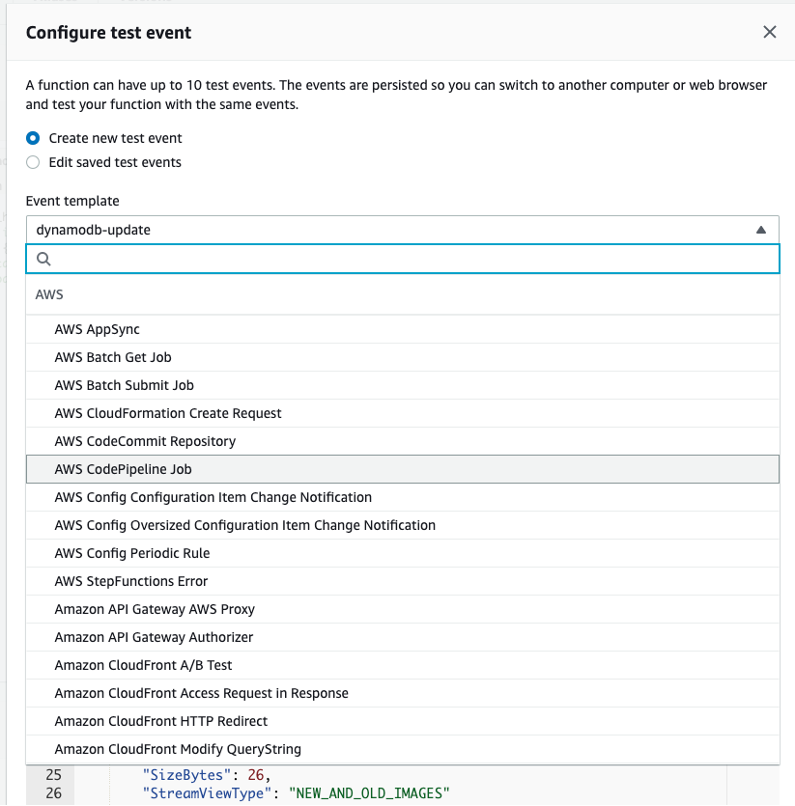Pick Amazon CloudFront HTTP Redirect
This screenshot has width=795, height=806.
coord(161,721)
